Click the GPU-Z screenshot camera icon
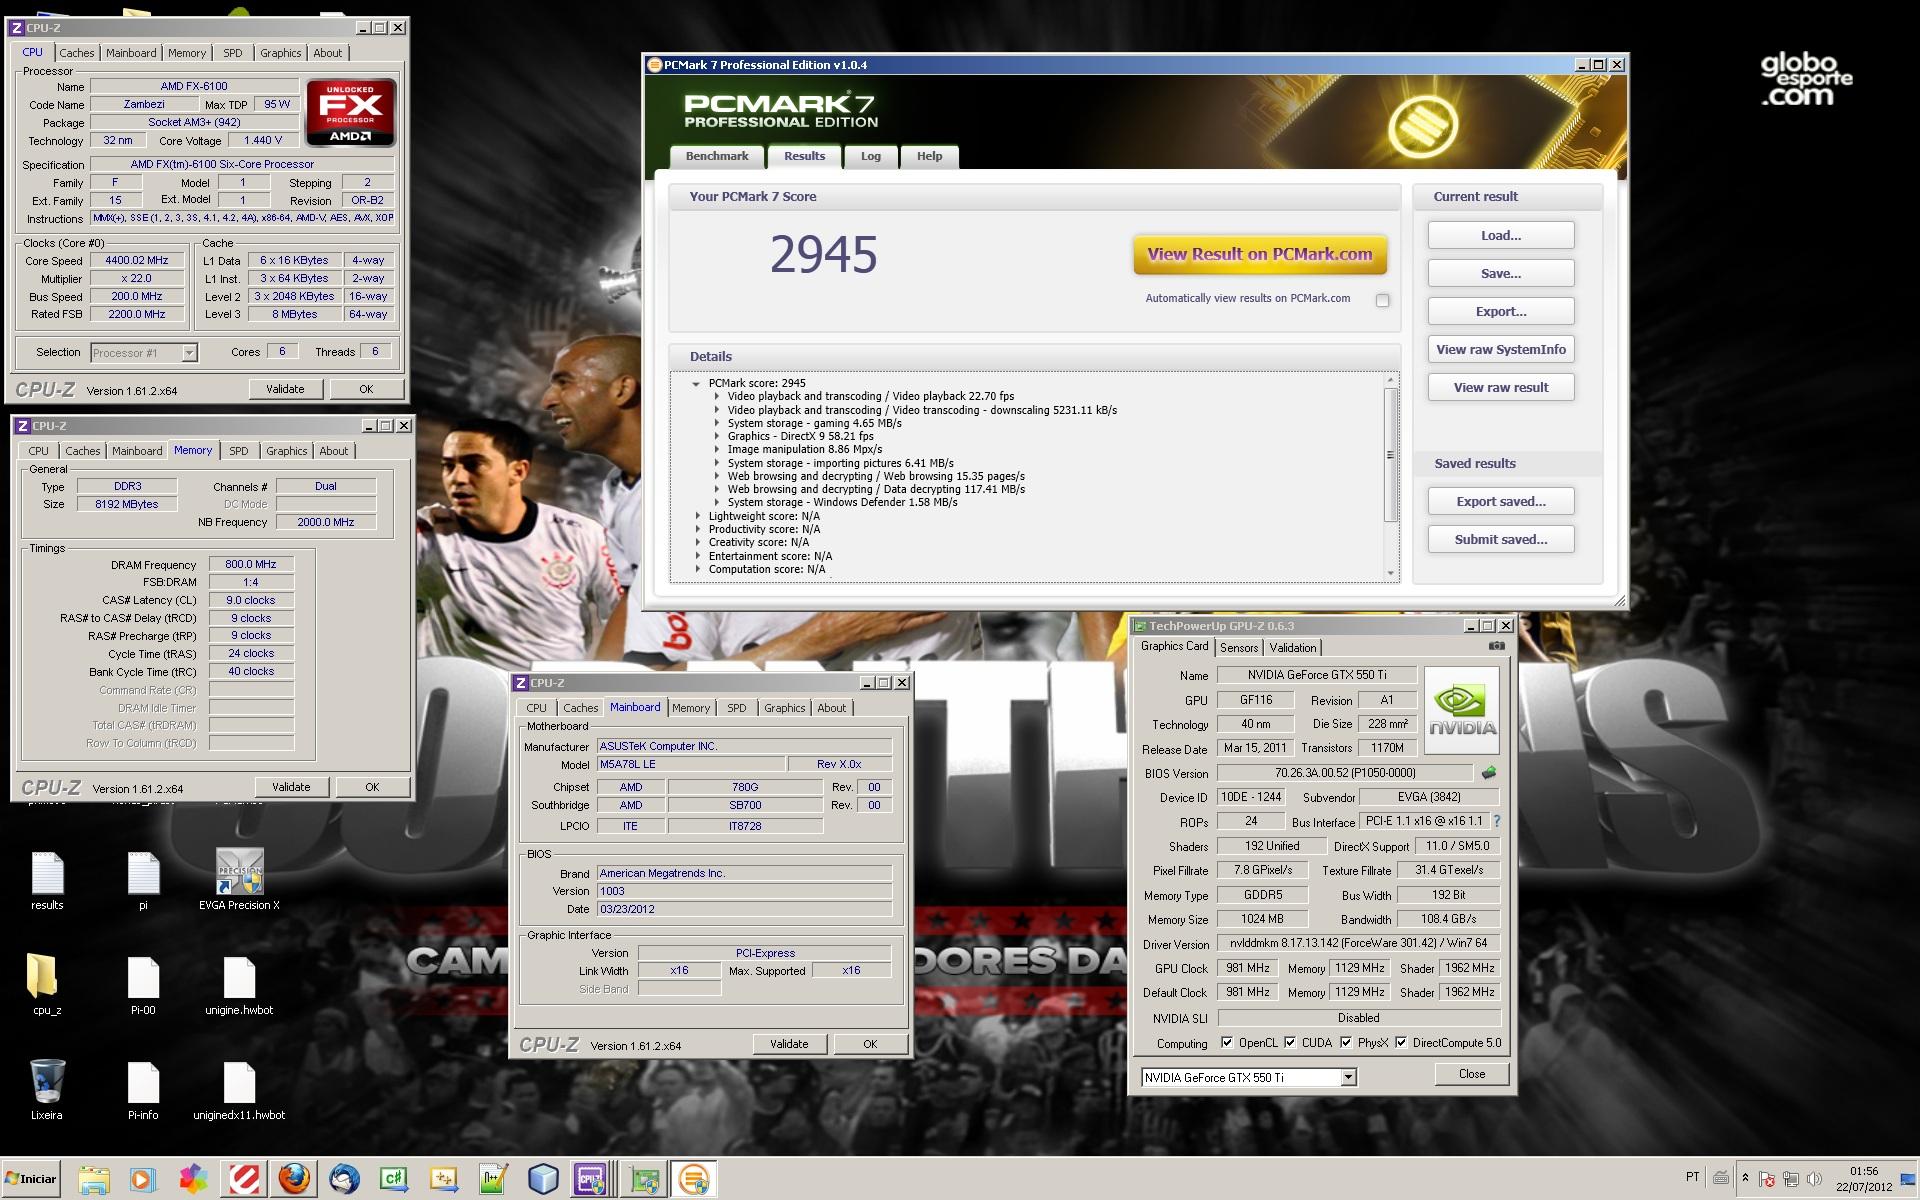The image size is (1920, 1200). [1496, 646]
